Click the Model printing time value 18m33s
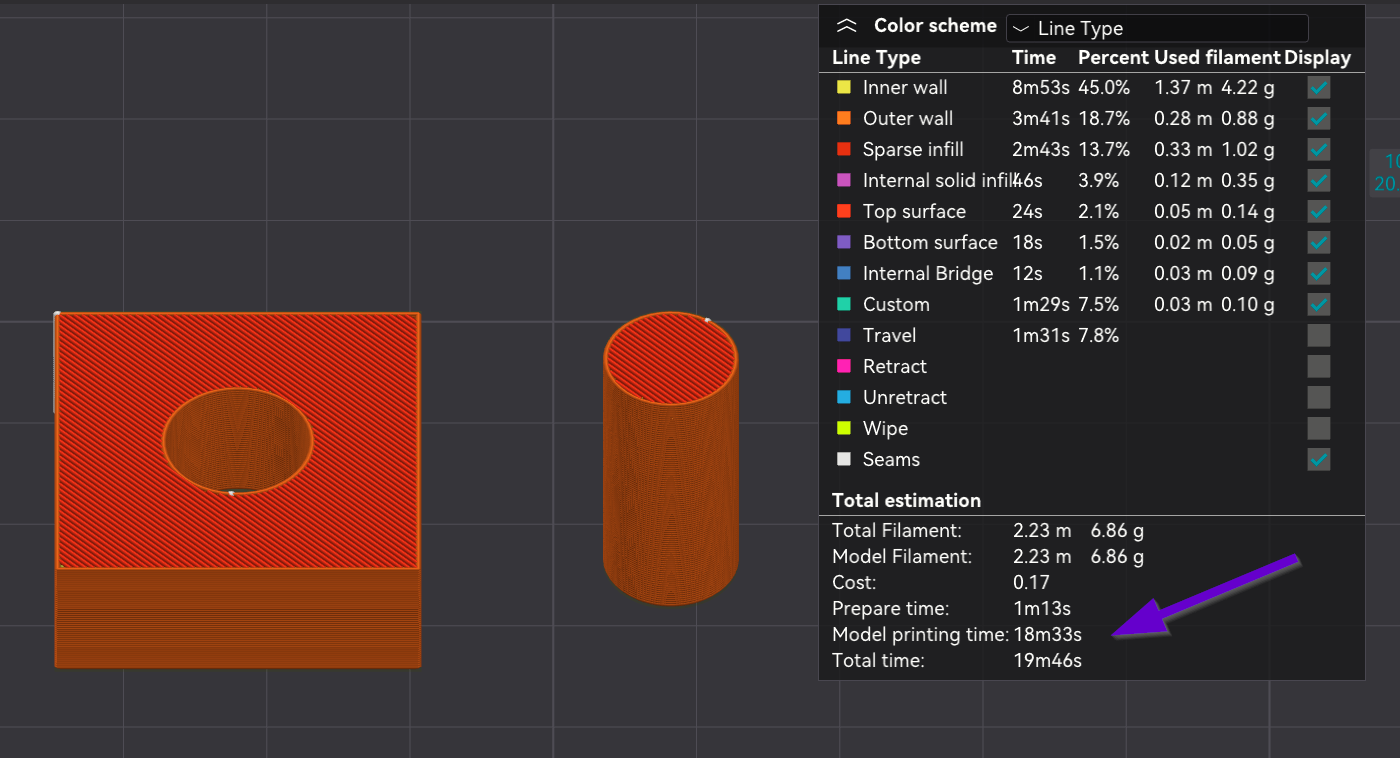1400x758 pixels. tap(1047, 634)
